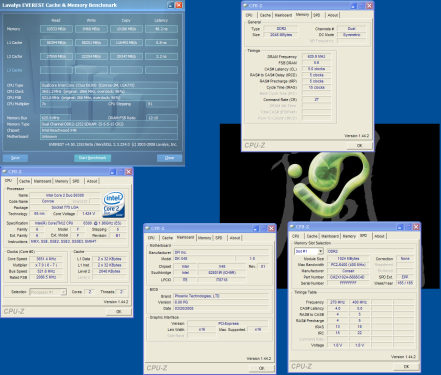Click the DRAM Frequency value in Memory window
Image resolution: width=441 pixels, height=375 pixels.
click(317, 57)
